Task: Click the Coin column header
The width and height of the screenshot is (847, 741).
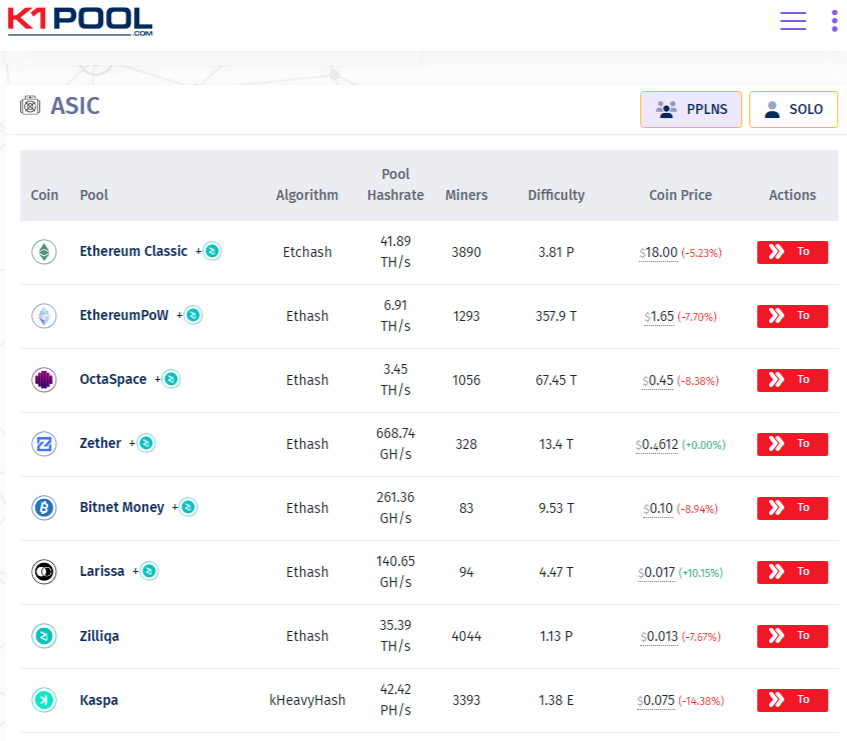Action: point(44,195)
